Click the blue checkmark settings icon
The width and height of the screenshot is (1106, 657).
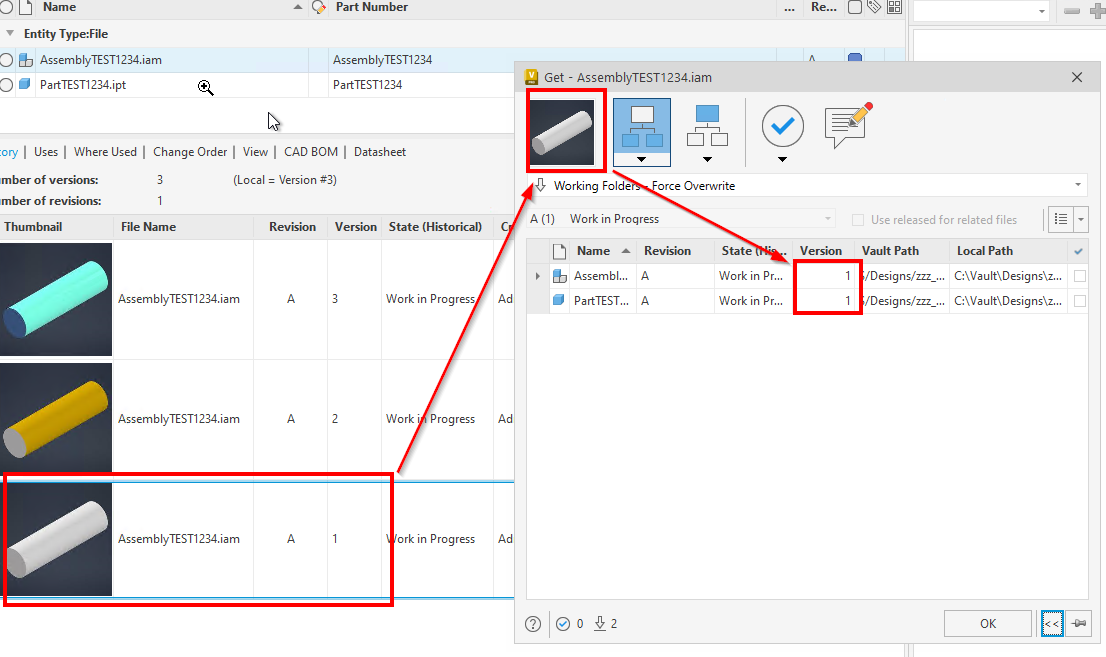(782, 127)
